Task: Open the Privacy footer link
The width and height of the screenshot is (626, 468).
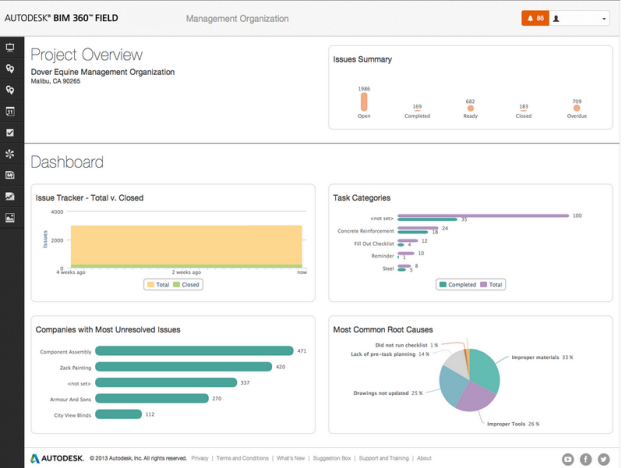Action: 200,458
